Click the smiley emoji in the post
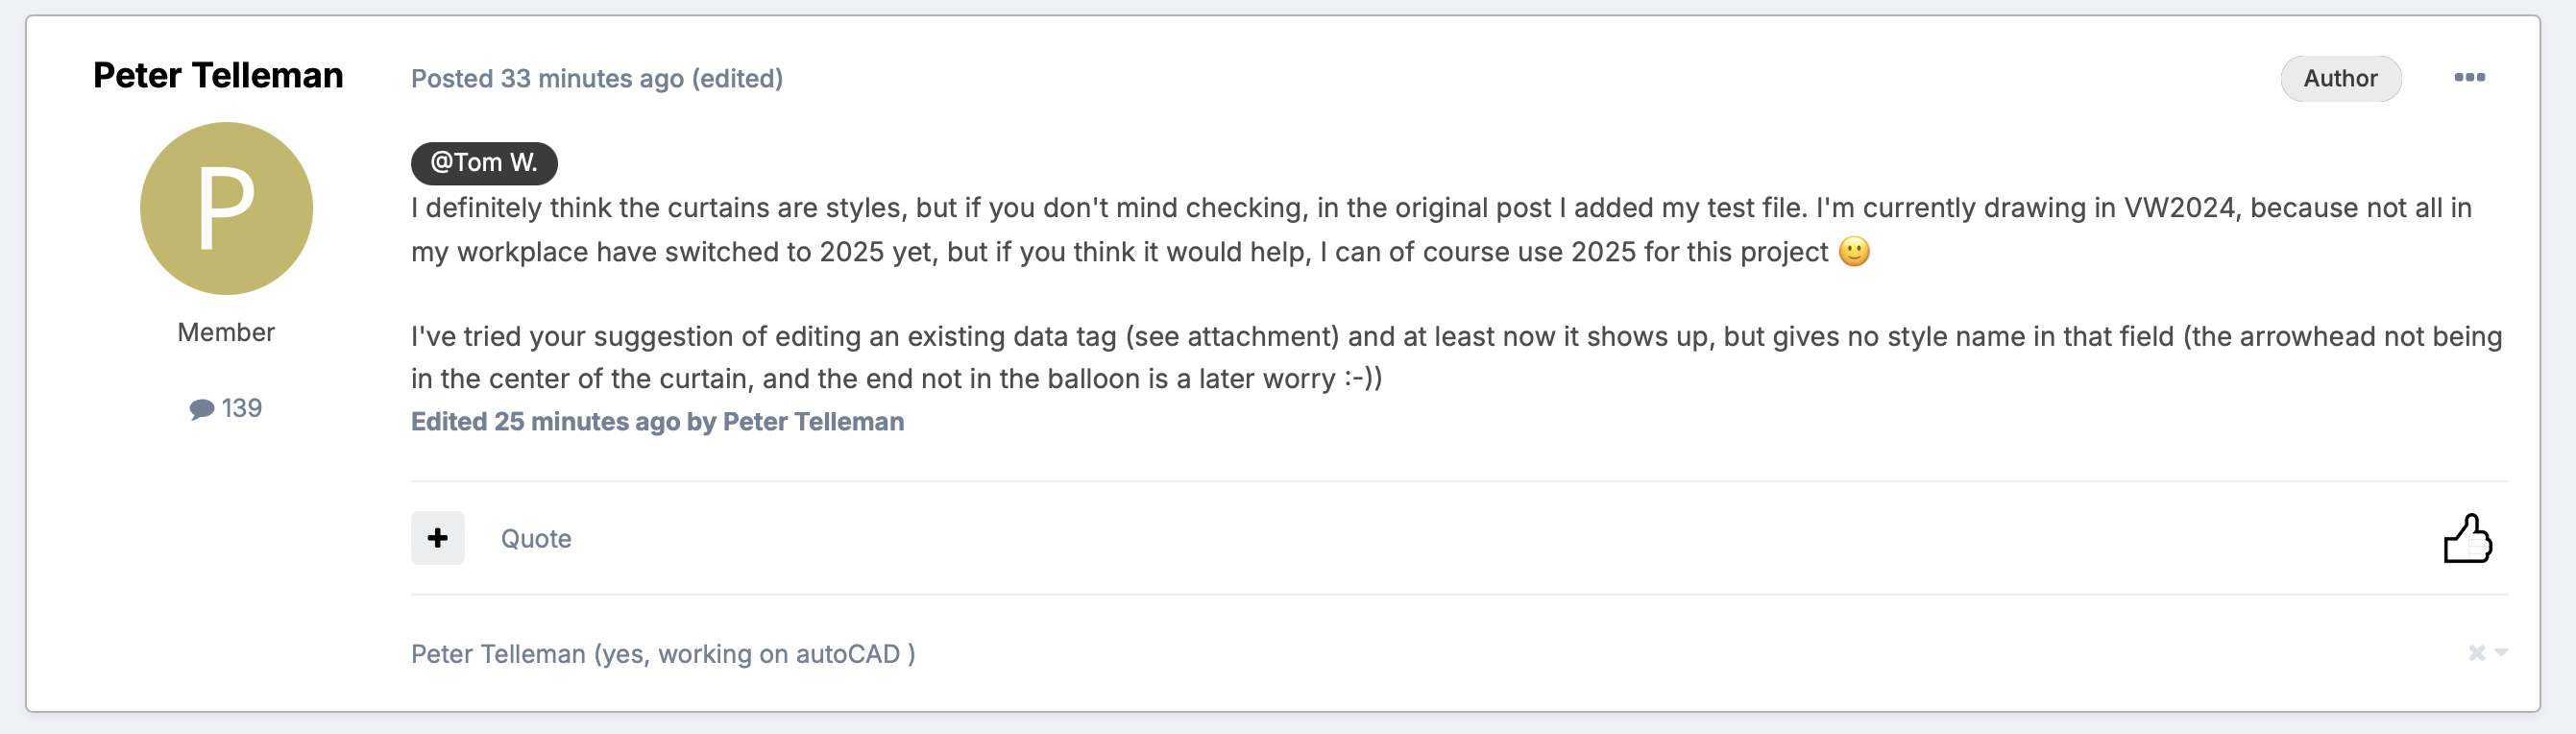Screen dimensions: 2576x734 point(1855,253)
